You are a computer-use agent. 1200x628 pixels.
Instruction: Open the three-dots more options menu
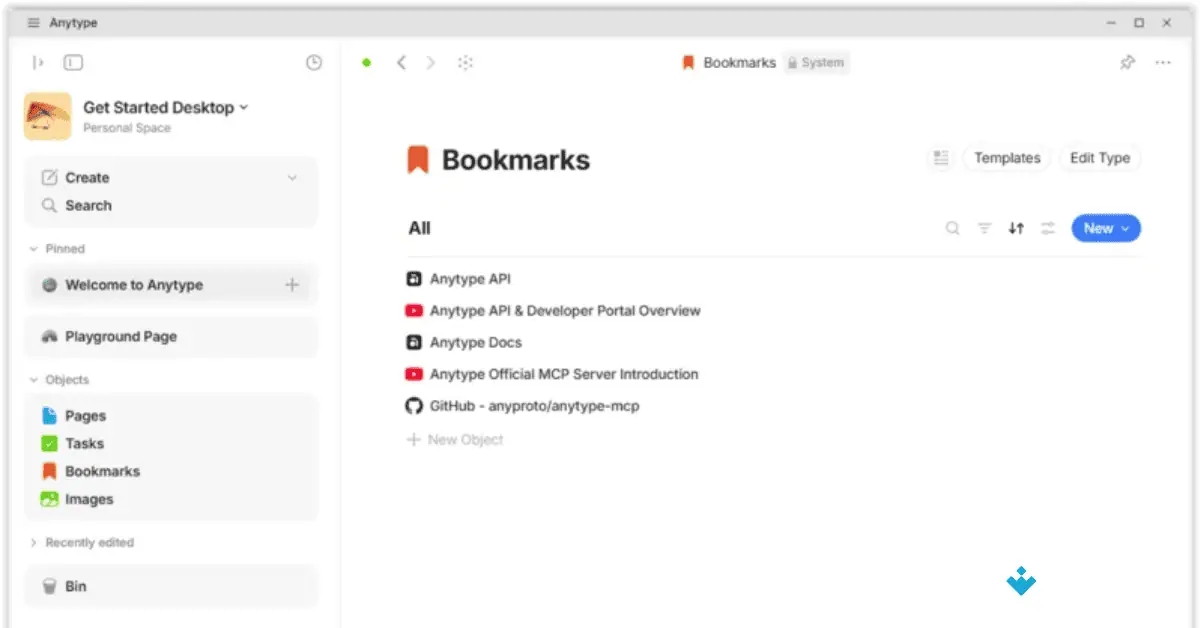[1163, 63]
